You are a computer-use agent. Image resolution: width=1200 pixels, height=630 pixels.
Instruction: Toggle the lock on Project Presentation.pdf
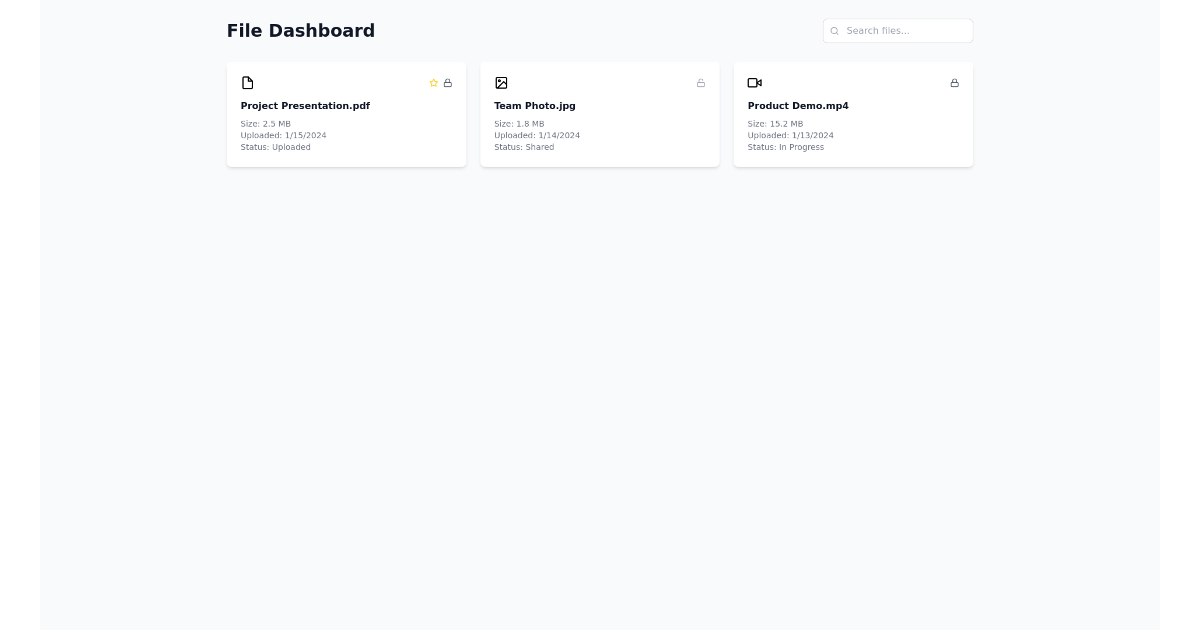pos(448,83)
